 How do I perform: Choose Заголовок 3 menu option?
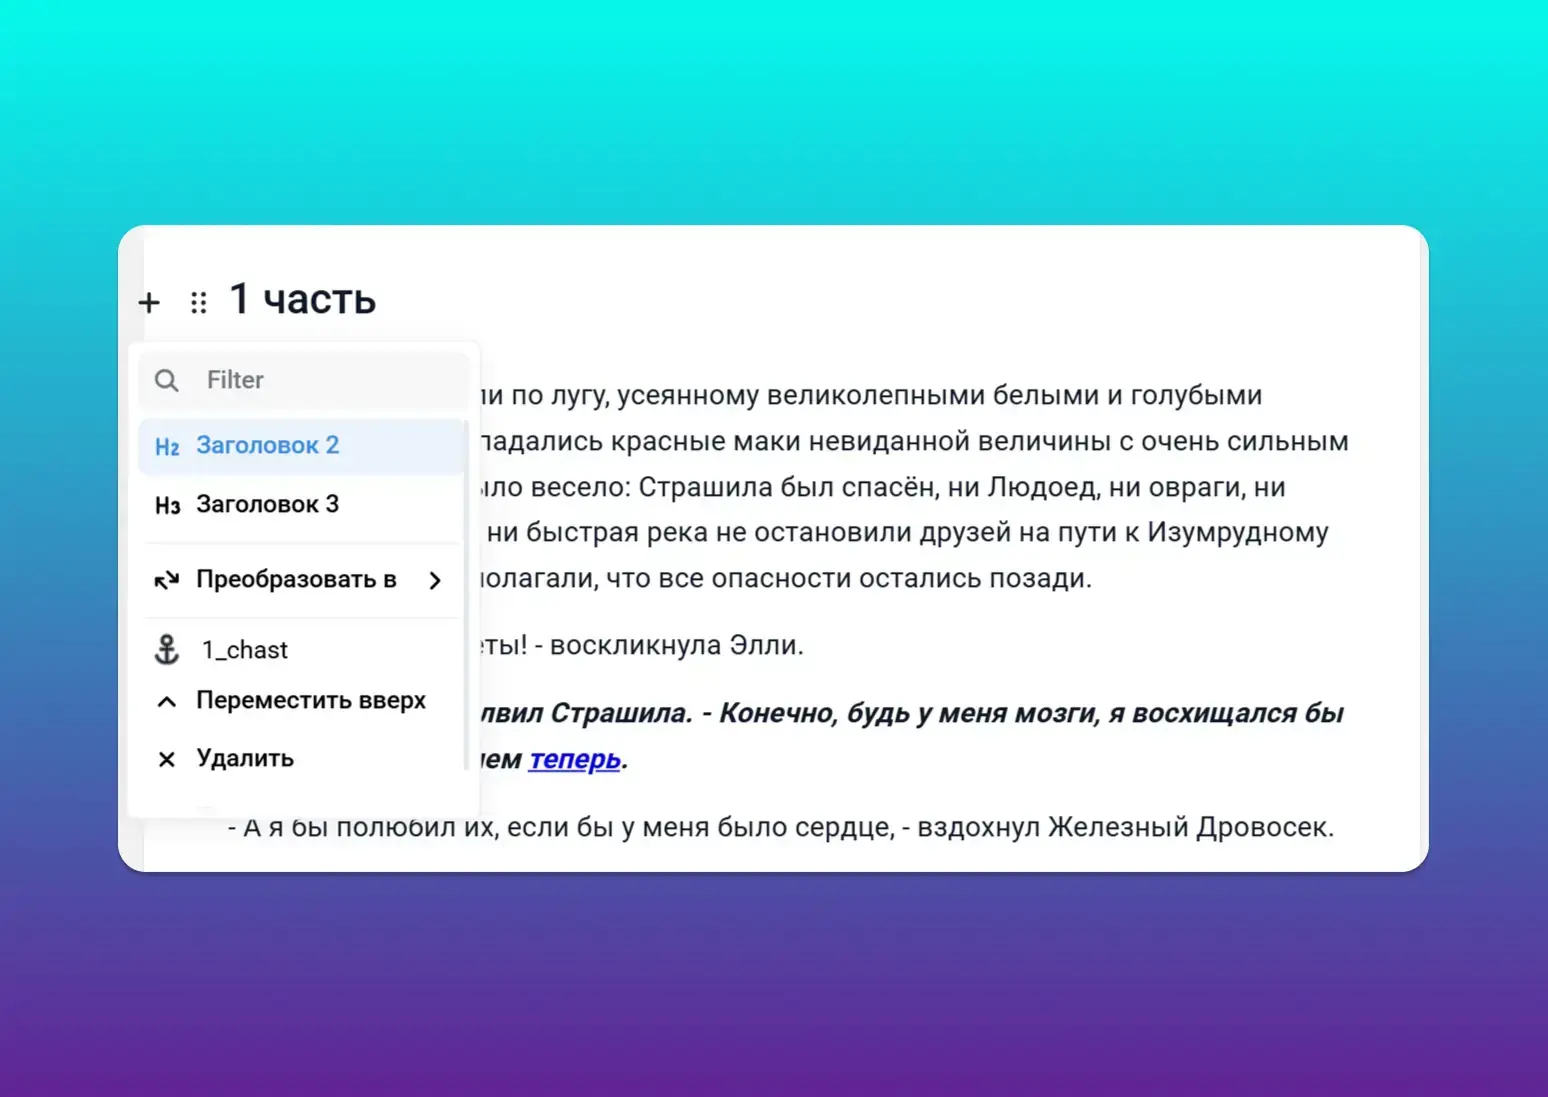tap(268, 505)
